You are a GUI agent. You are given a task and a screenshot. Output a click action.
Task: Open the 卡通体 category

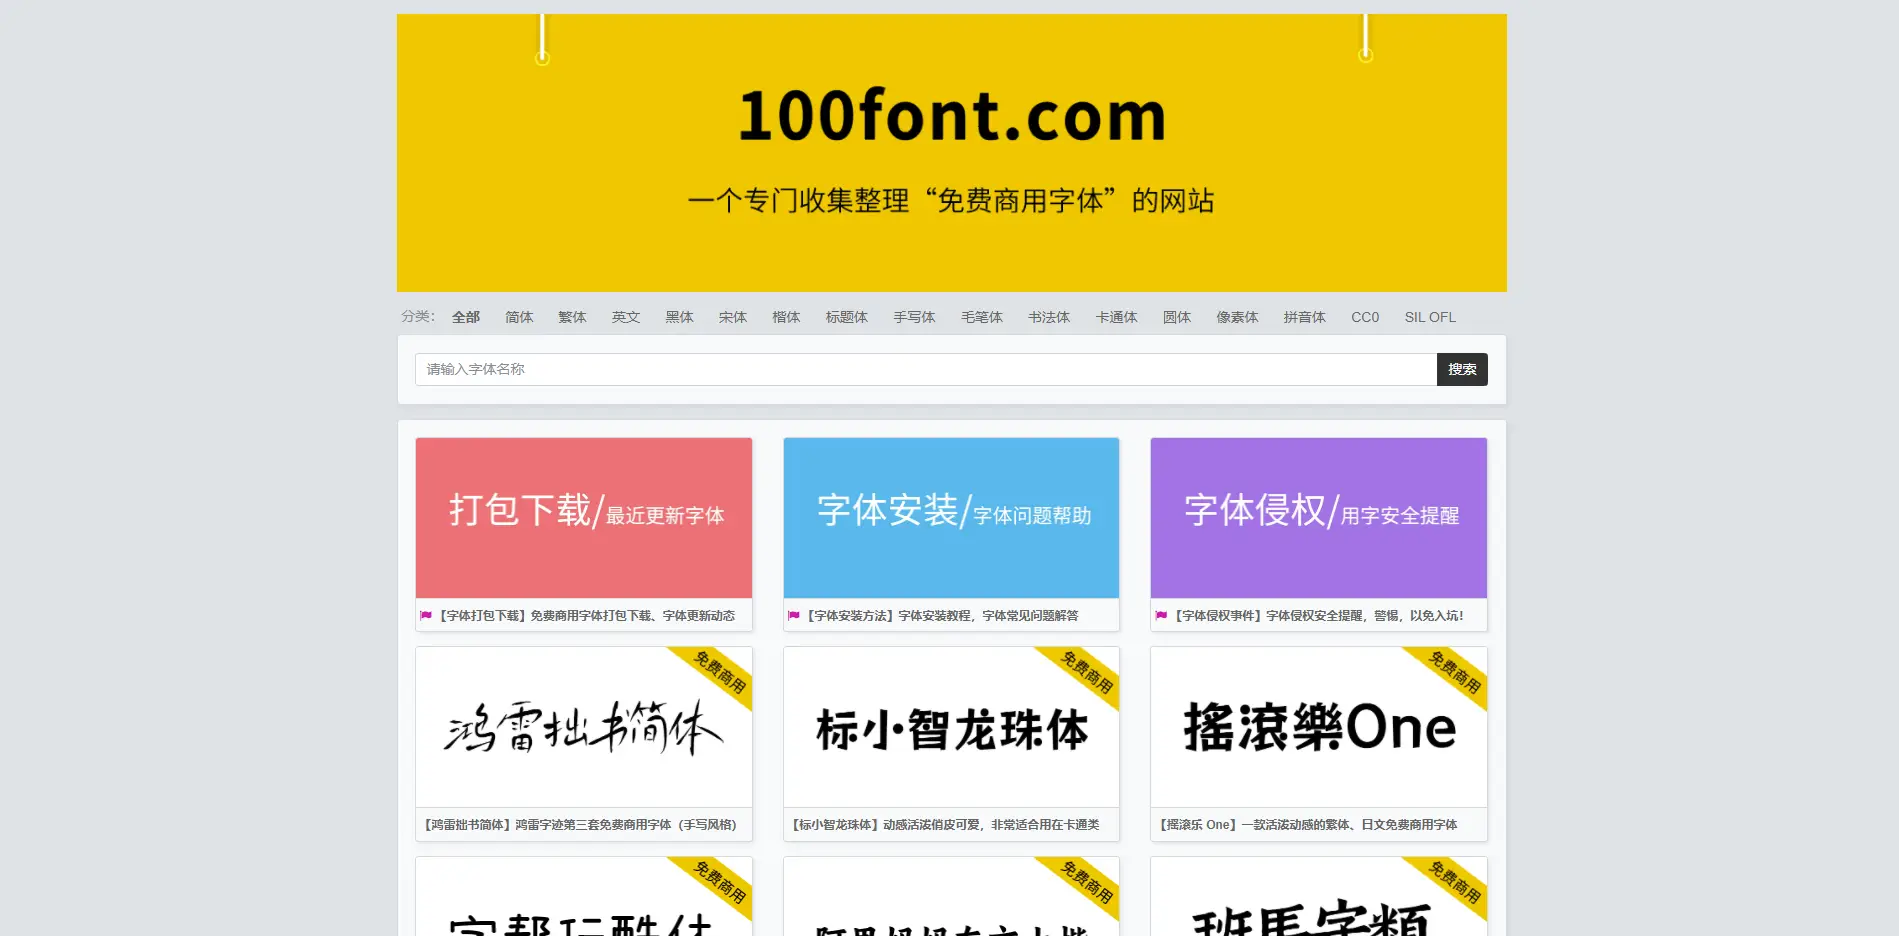coord(1117,317)
